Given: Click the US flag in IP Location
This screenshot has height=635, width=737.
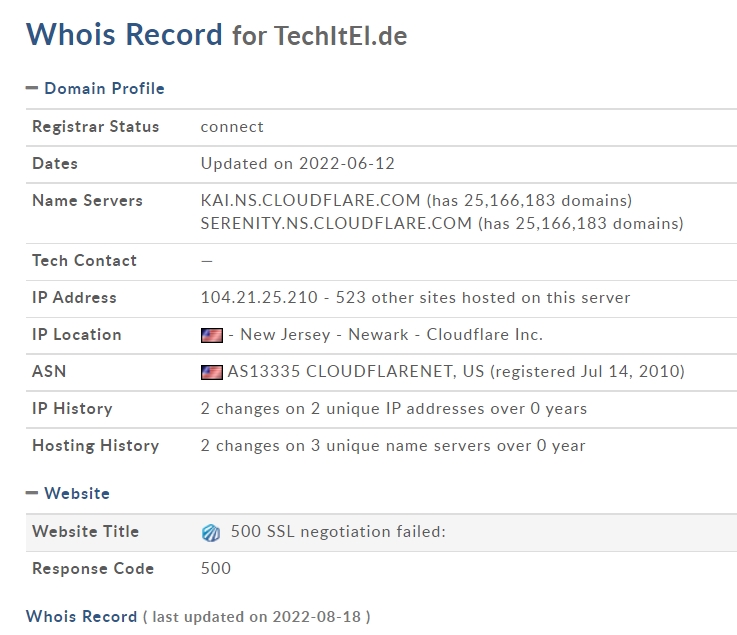Looking at the screenshot, I should coord(212,335).
